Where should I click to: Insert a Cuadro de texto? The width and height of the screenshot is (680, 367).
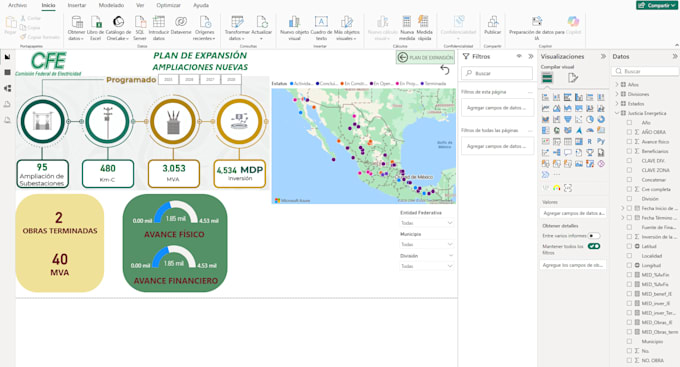(x=321, y=28)
